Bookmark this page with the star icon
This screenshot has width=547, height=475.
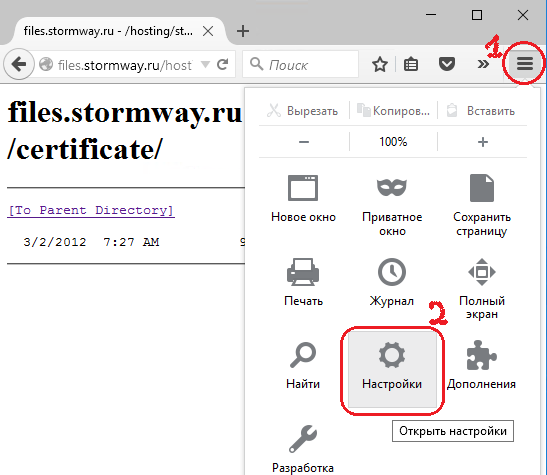tap(380, 65)
